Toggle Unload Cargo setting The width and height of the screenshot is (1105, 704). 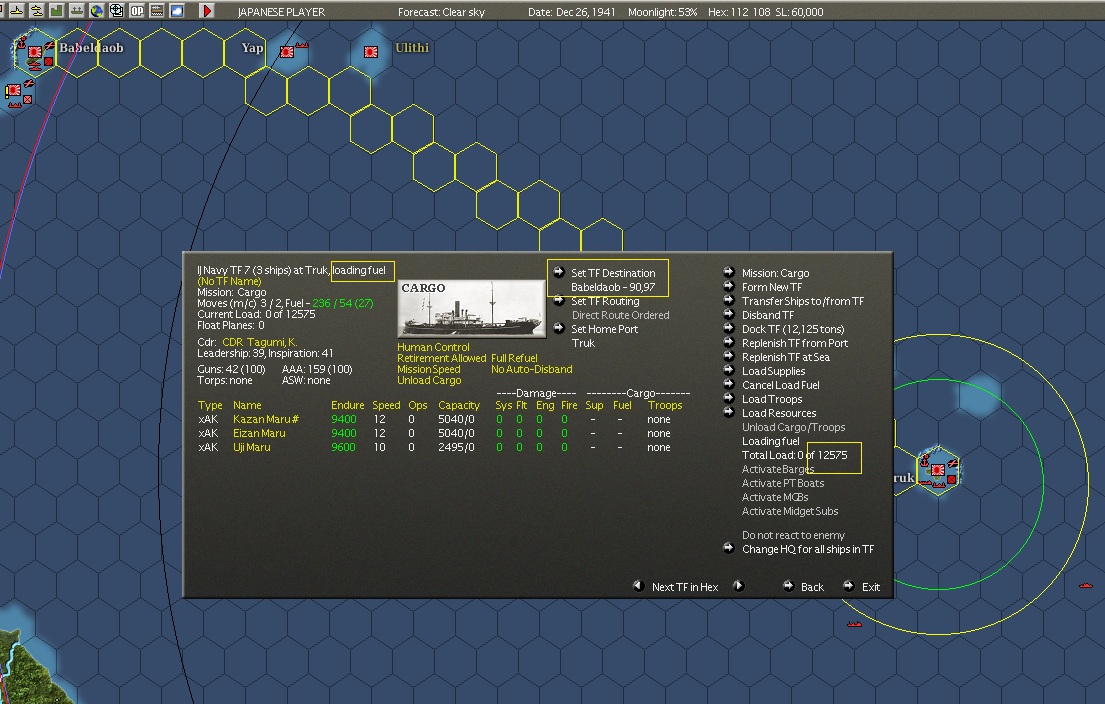tap(428, 381)
